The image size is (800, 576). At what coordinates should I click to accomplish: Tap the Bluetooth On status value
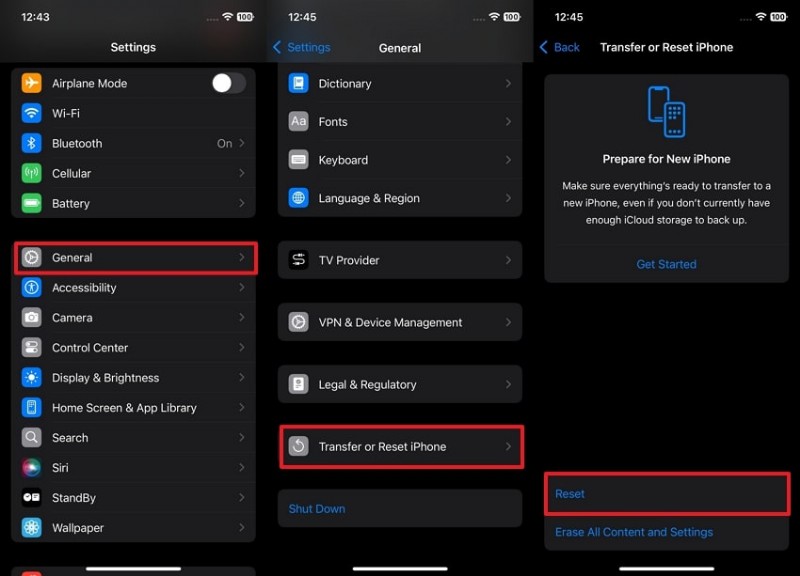224,143
